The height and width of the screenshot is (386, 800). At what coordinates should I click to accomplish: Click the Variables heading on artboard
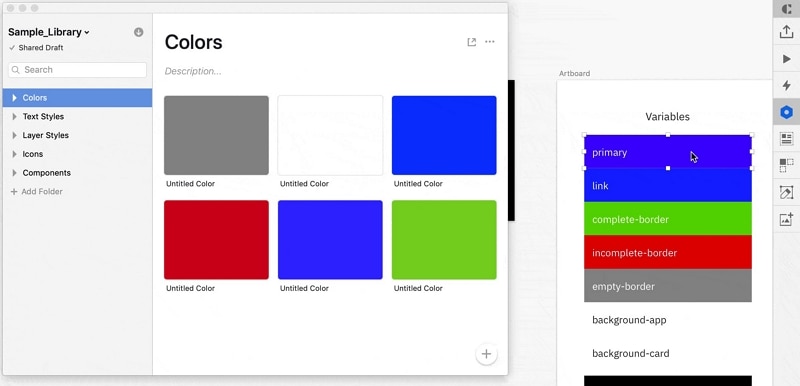tap(667, 117)
